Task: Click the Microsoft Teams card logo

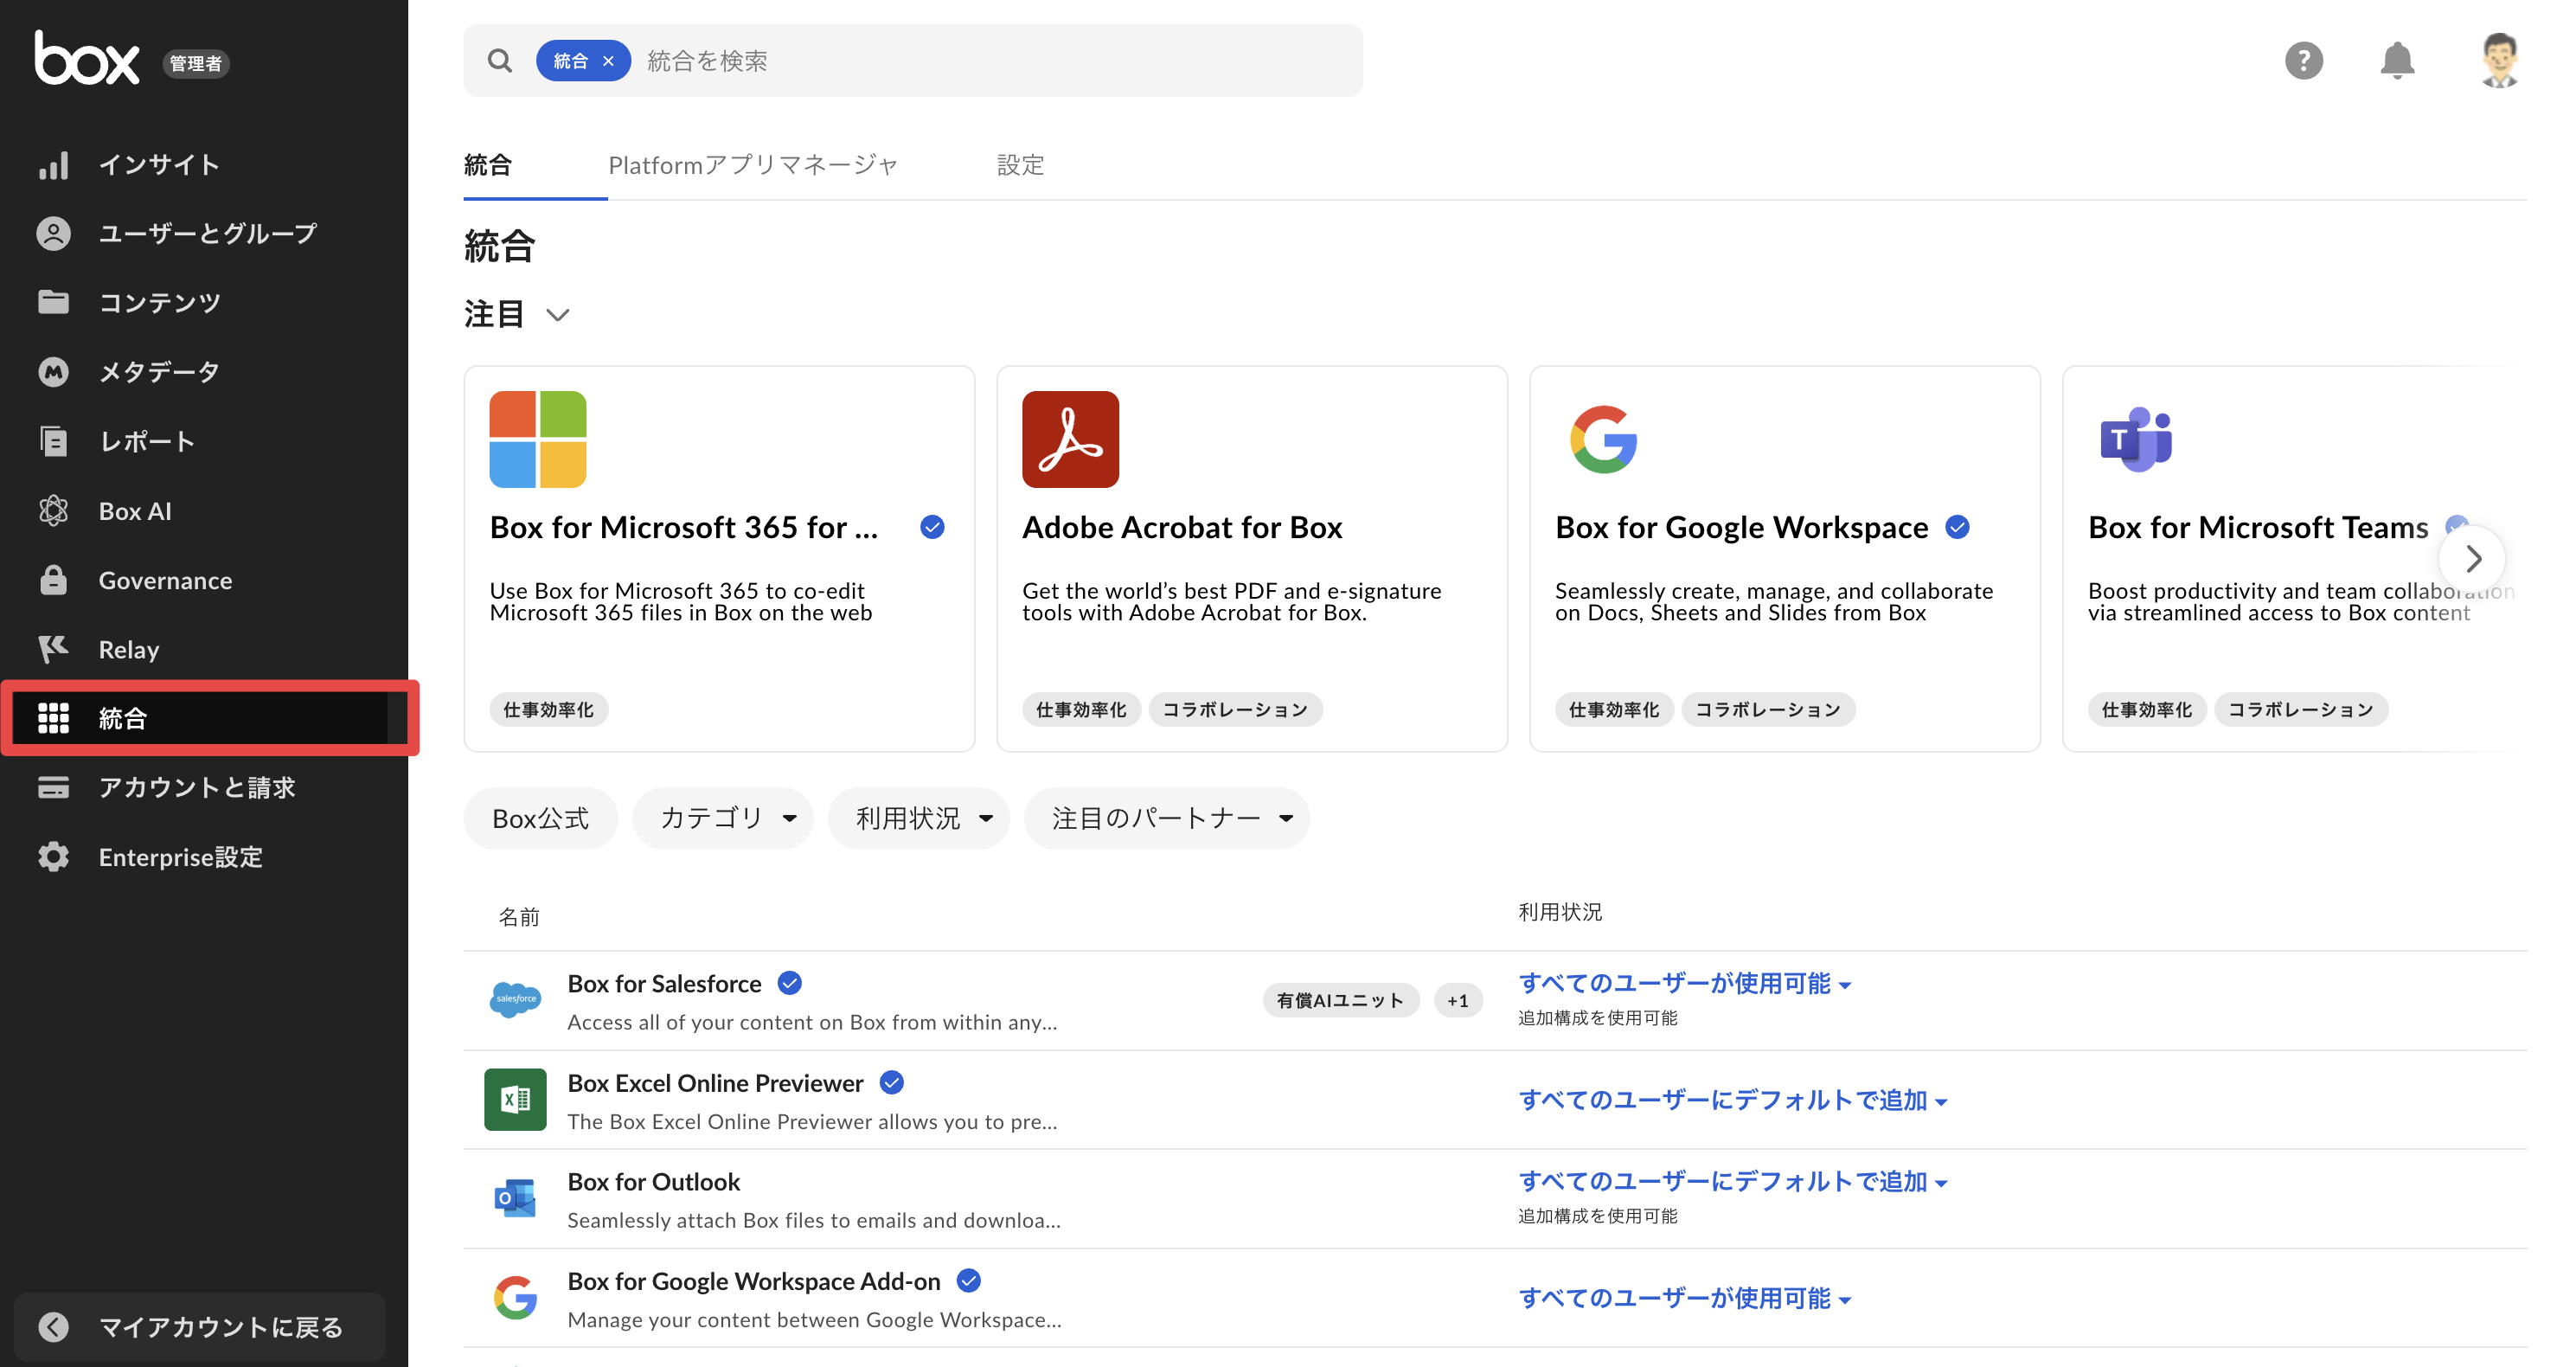Action: (x=2136, y=439)
